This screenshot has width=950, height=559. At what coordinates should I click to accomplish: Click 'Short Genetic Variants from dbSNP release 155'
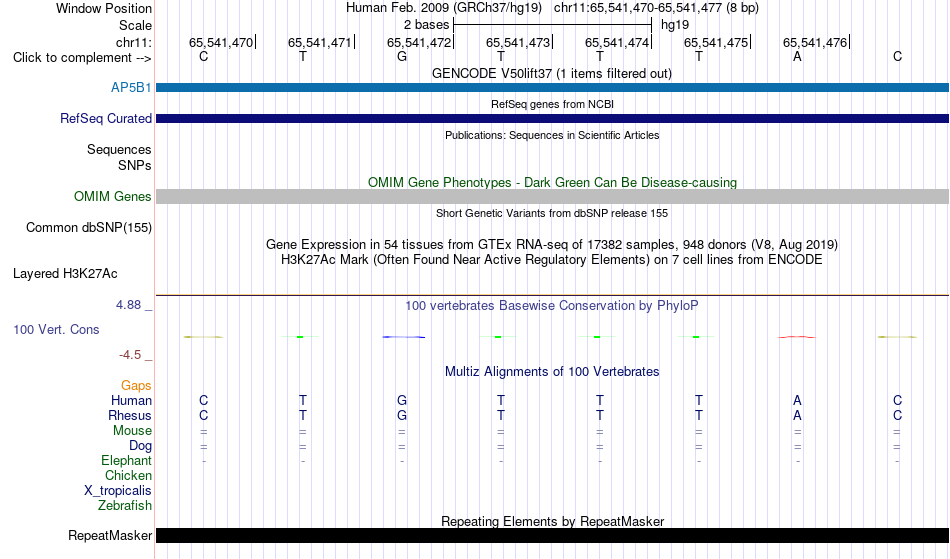[552, 213]
